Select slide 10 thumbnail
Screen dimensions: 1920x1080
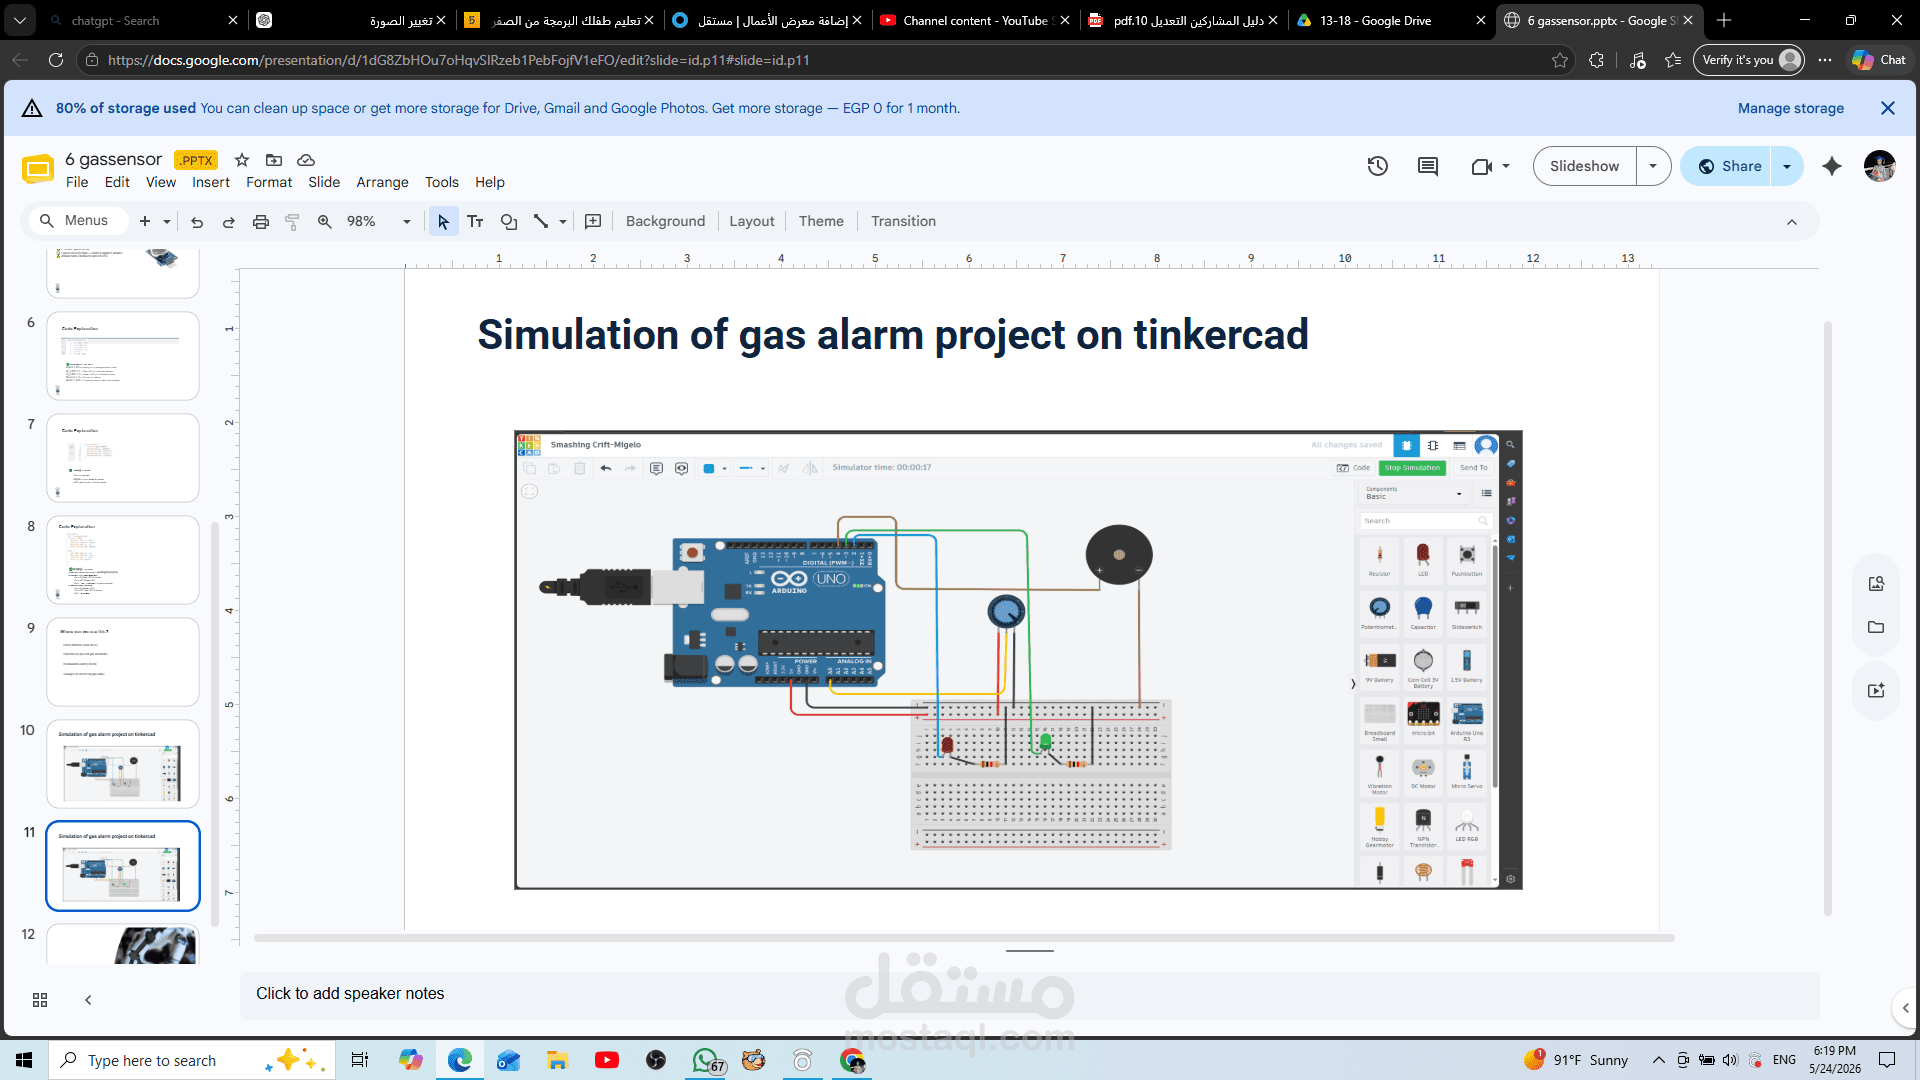tap(123, 764)
